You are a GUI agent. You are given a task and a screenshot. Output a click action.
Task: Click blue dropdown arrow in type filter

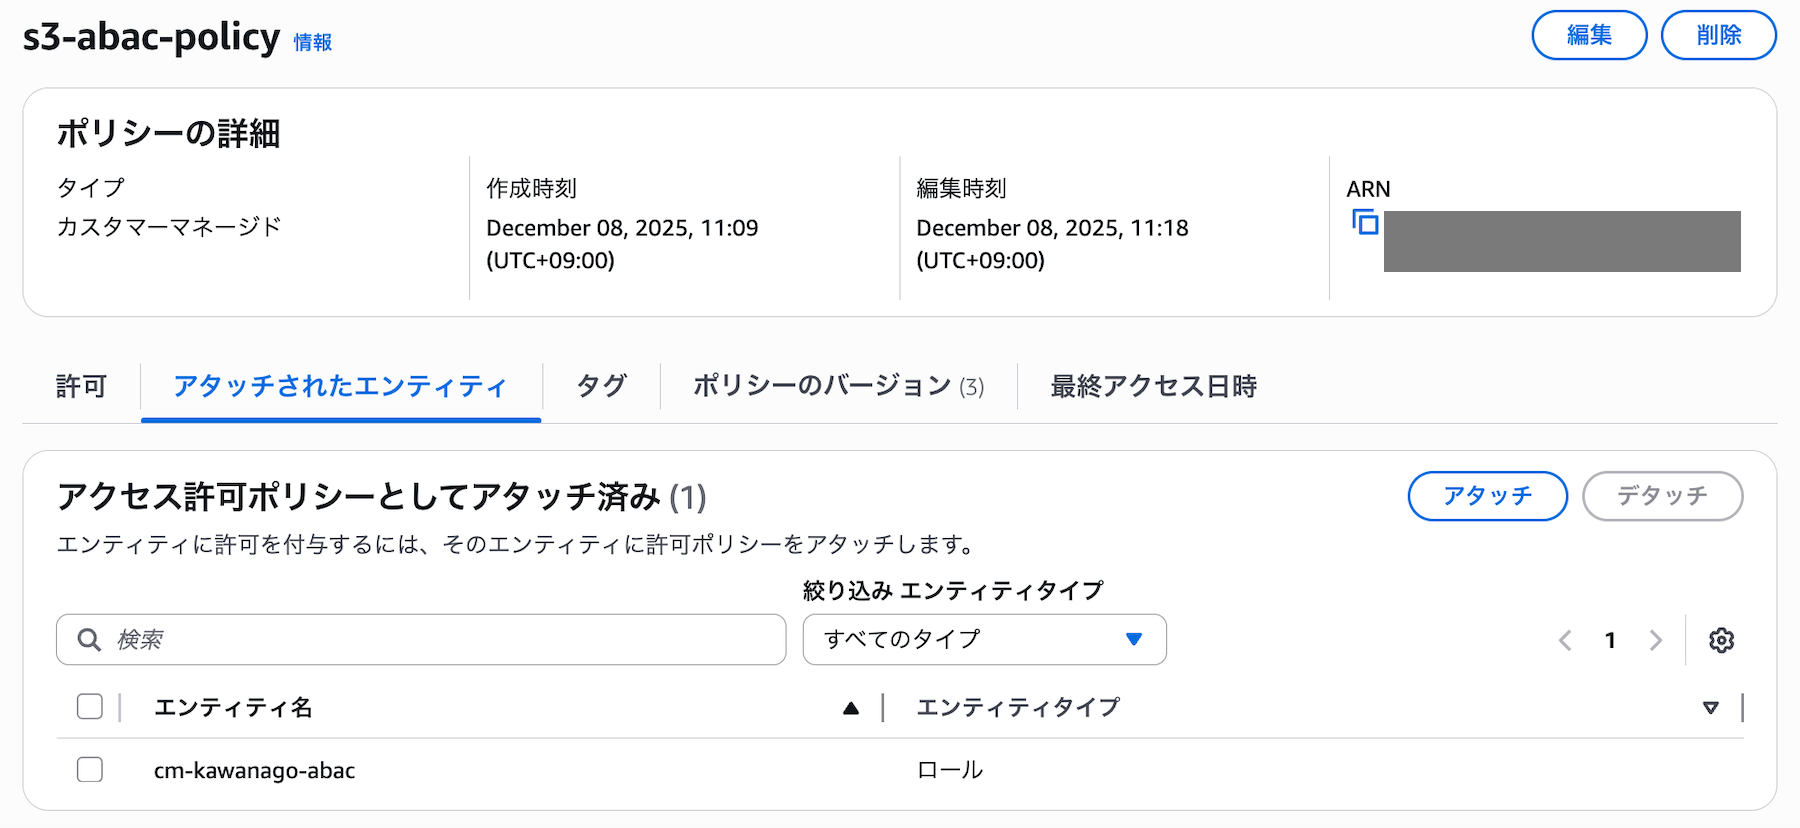click(1134, 640)
